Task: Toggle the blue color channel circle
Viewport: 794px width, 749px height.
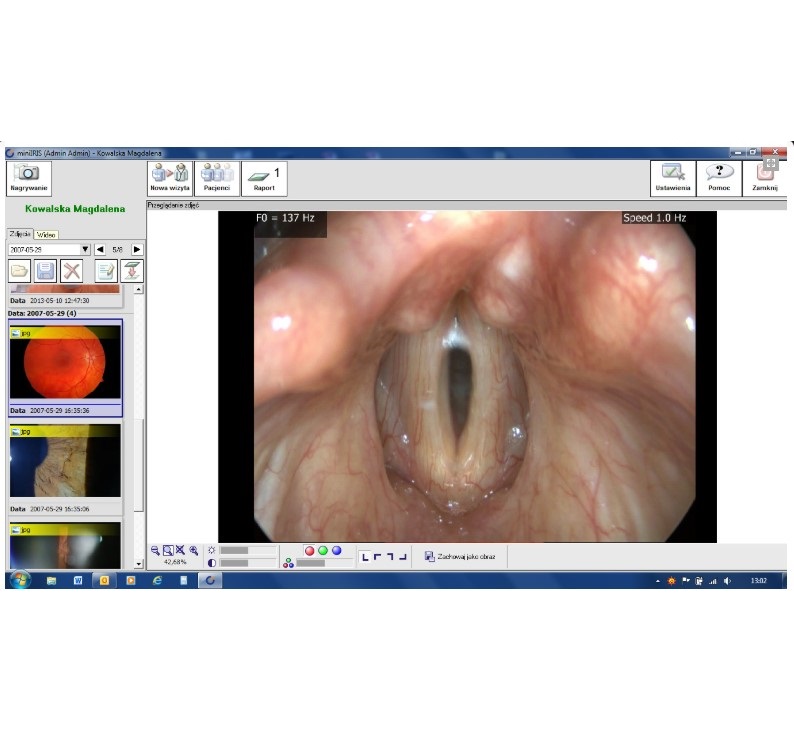Action: 337,550
